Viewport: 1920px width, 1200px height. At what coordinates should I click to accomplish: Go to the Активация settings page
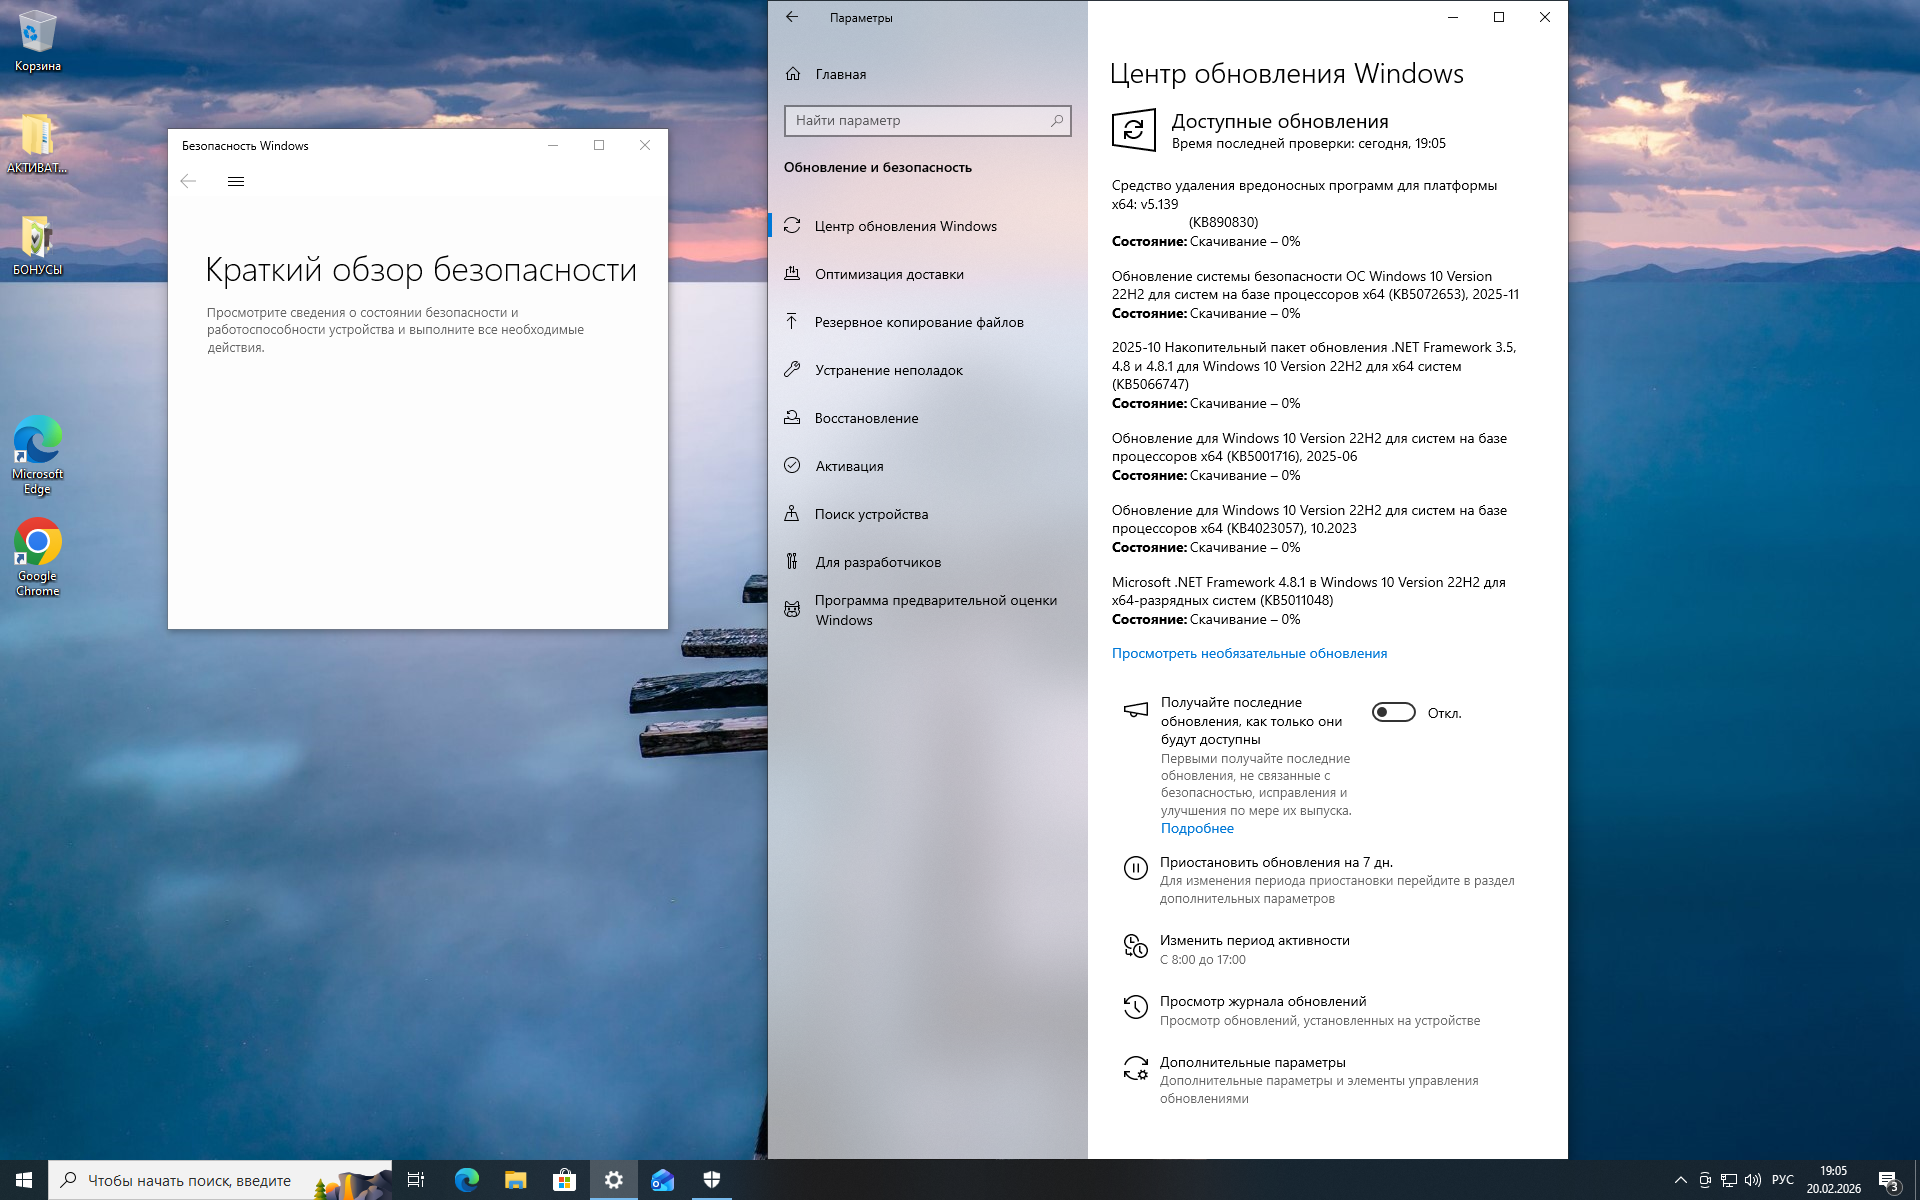(848, 466)
